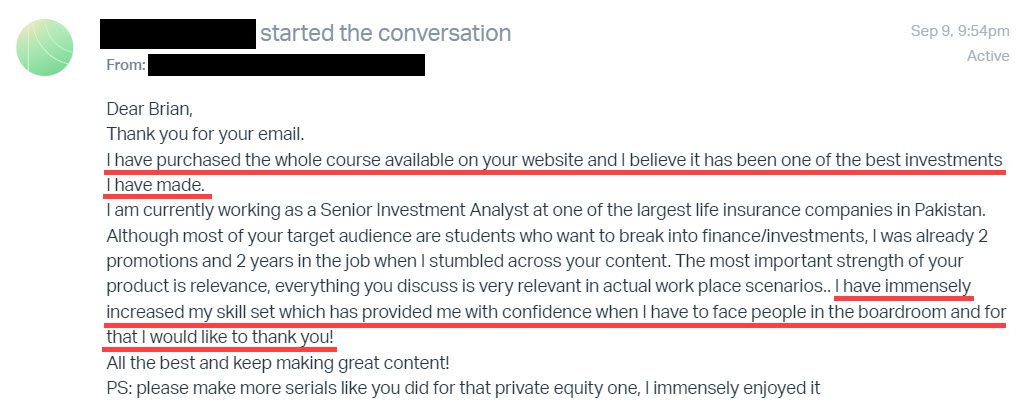1033x402 pixels.
Task: Click underlined sentence about purchasing the whole course
Action: coord(554,159)
